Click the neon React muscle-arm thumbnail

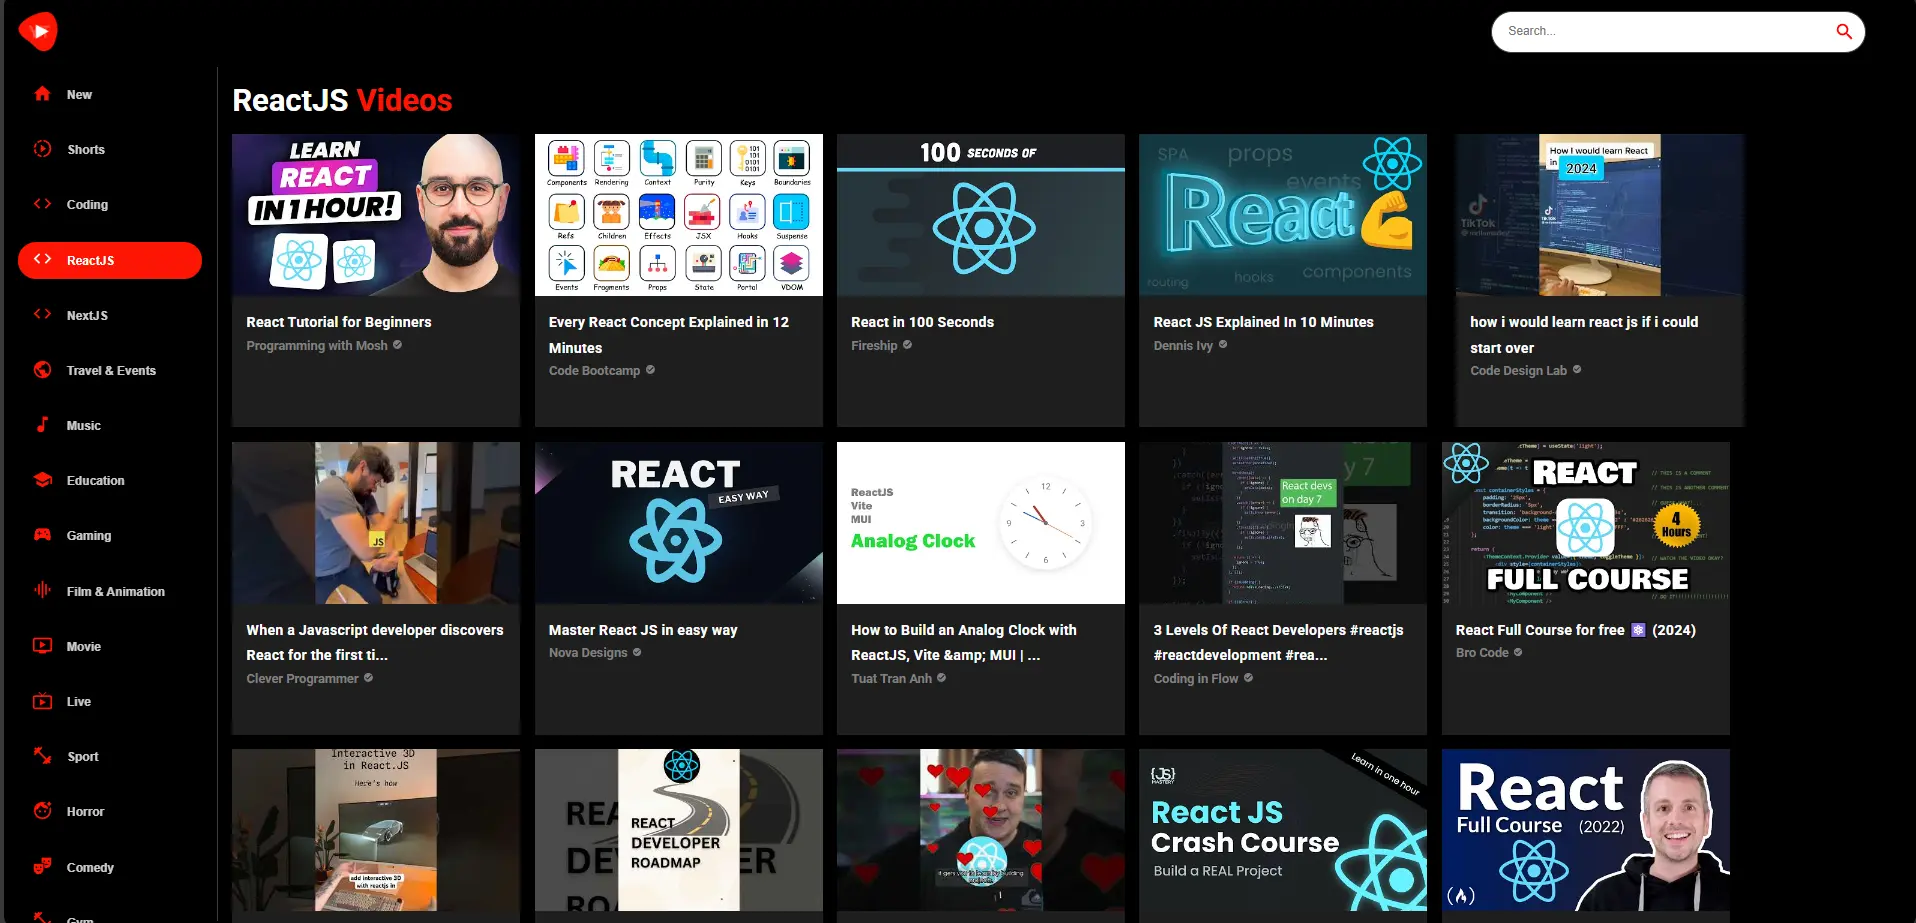click(1283, 215)
